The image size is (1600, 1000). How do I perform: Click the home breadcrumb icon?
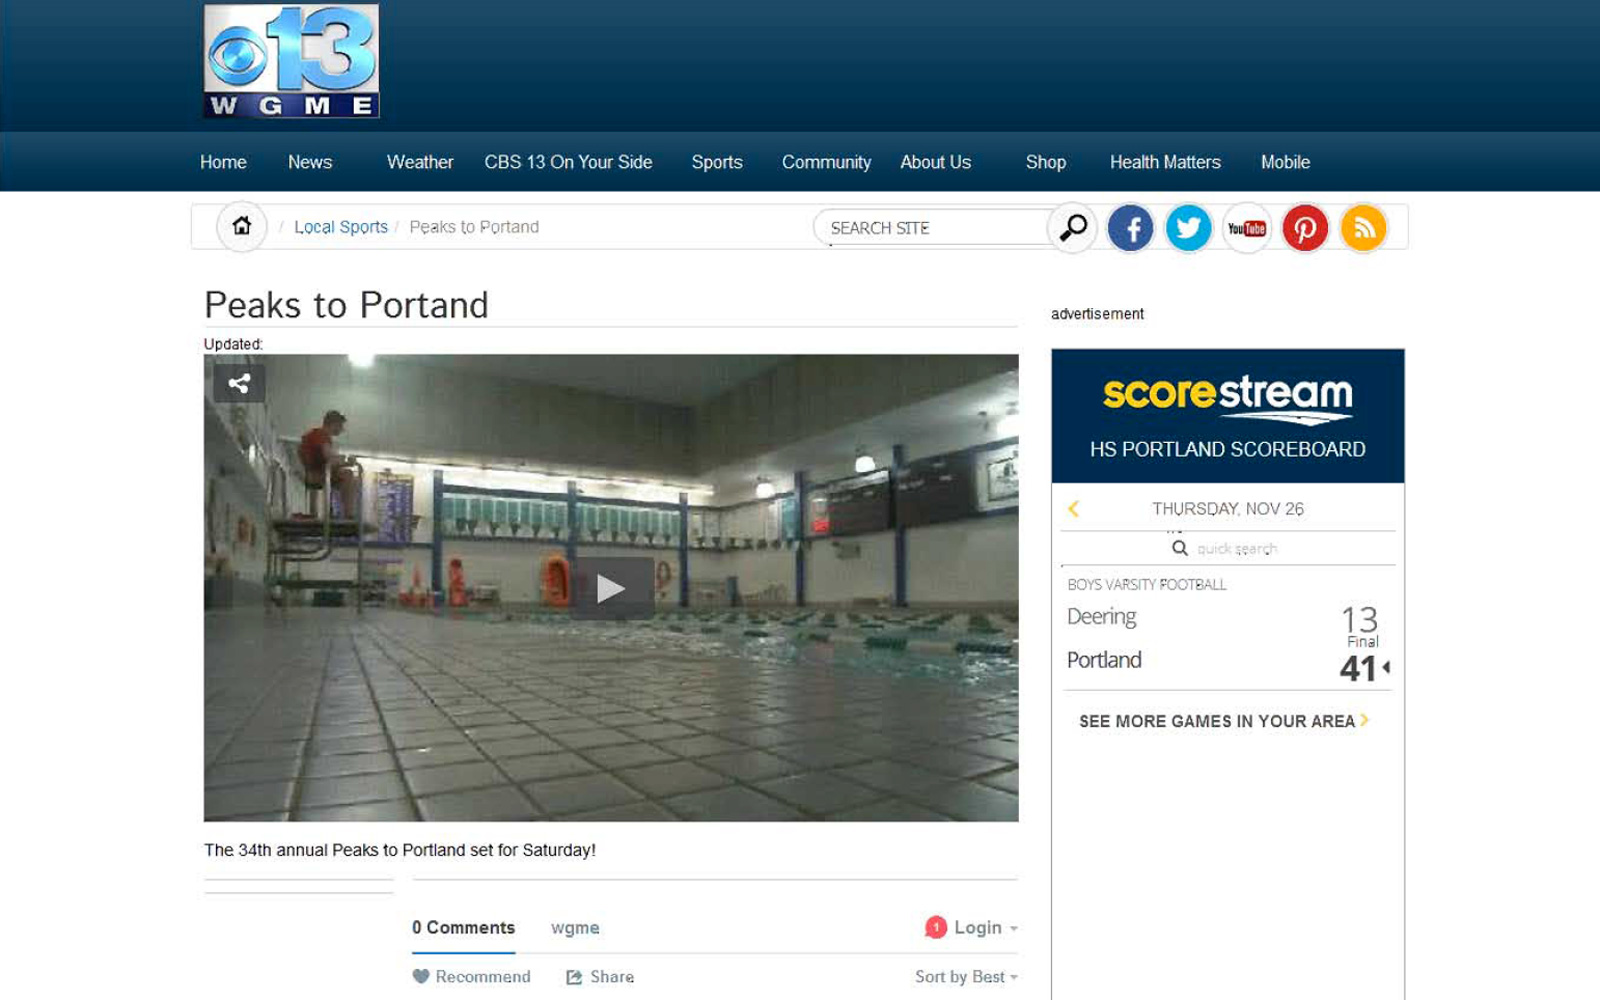coord(240,226)
